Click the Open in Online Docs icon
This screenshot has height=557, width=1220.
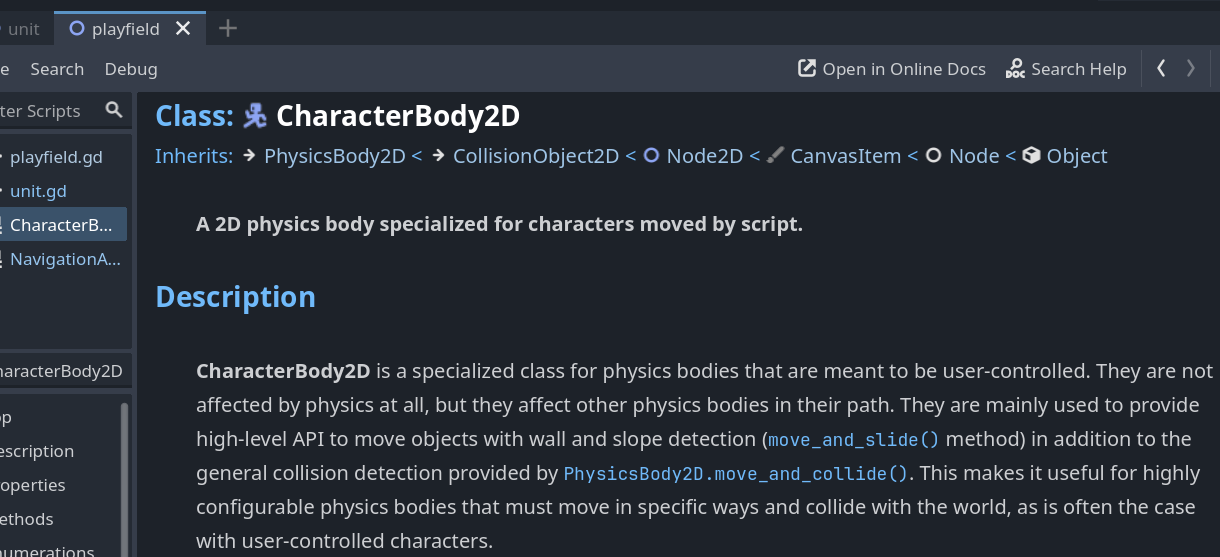(807, 69)
